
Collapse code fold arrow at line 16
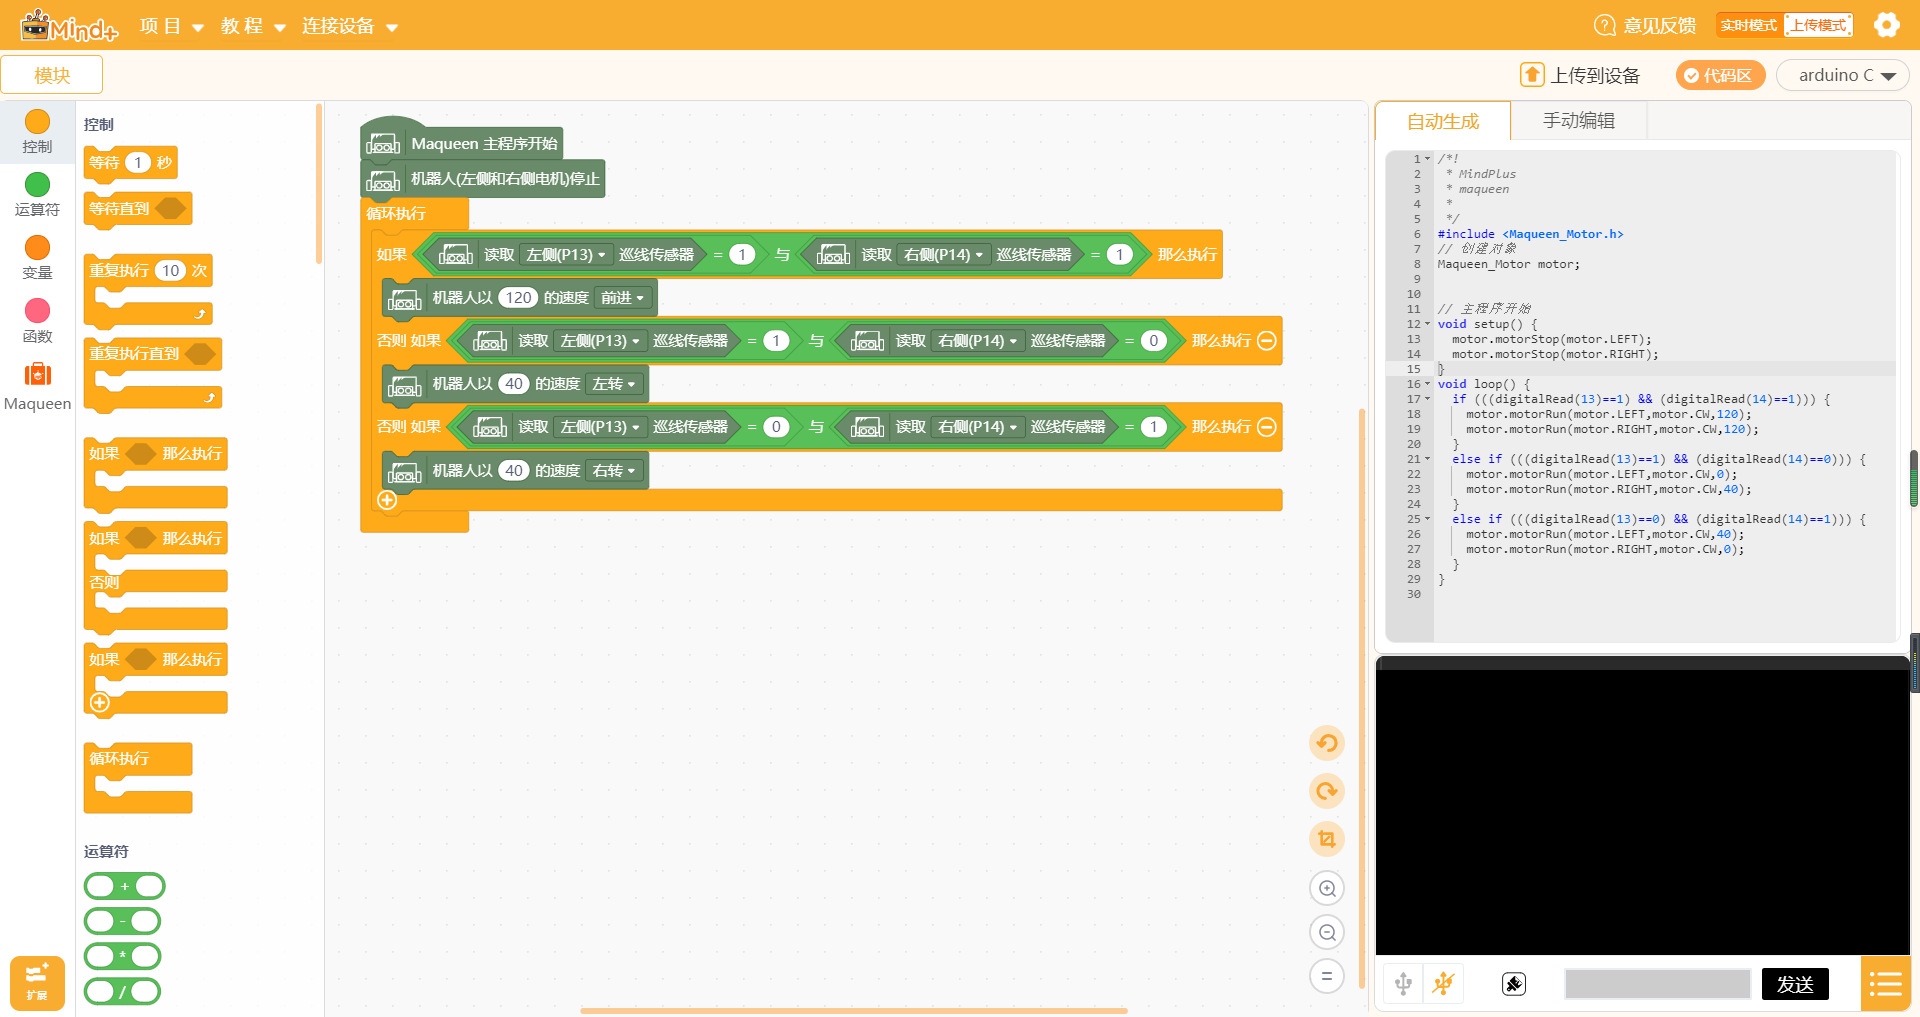(1428, 384)
